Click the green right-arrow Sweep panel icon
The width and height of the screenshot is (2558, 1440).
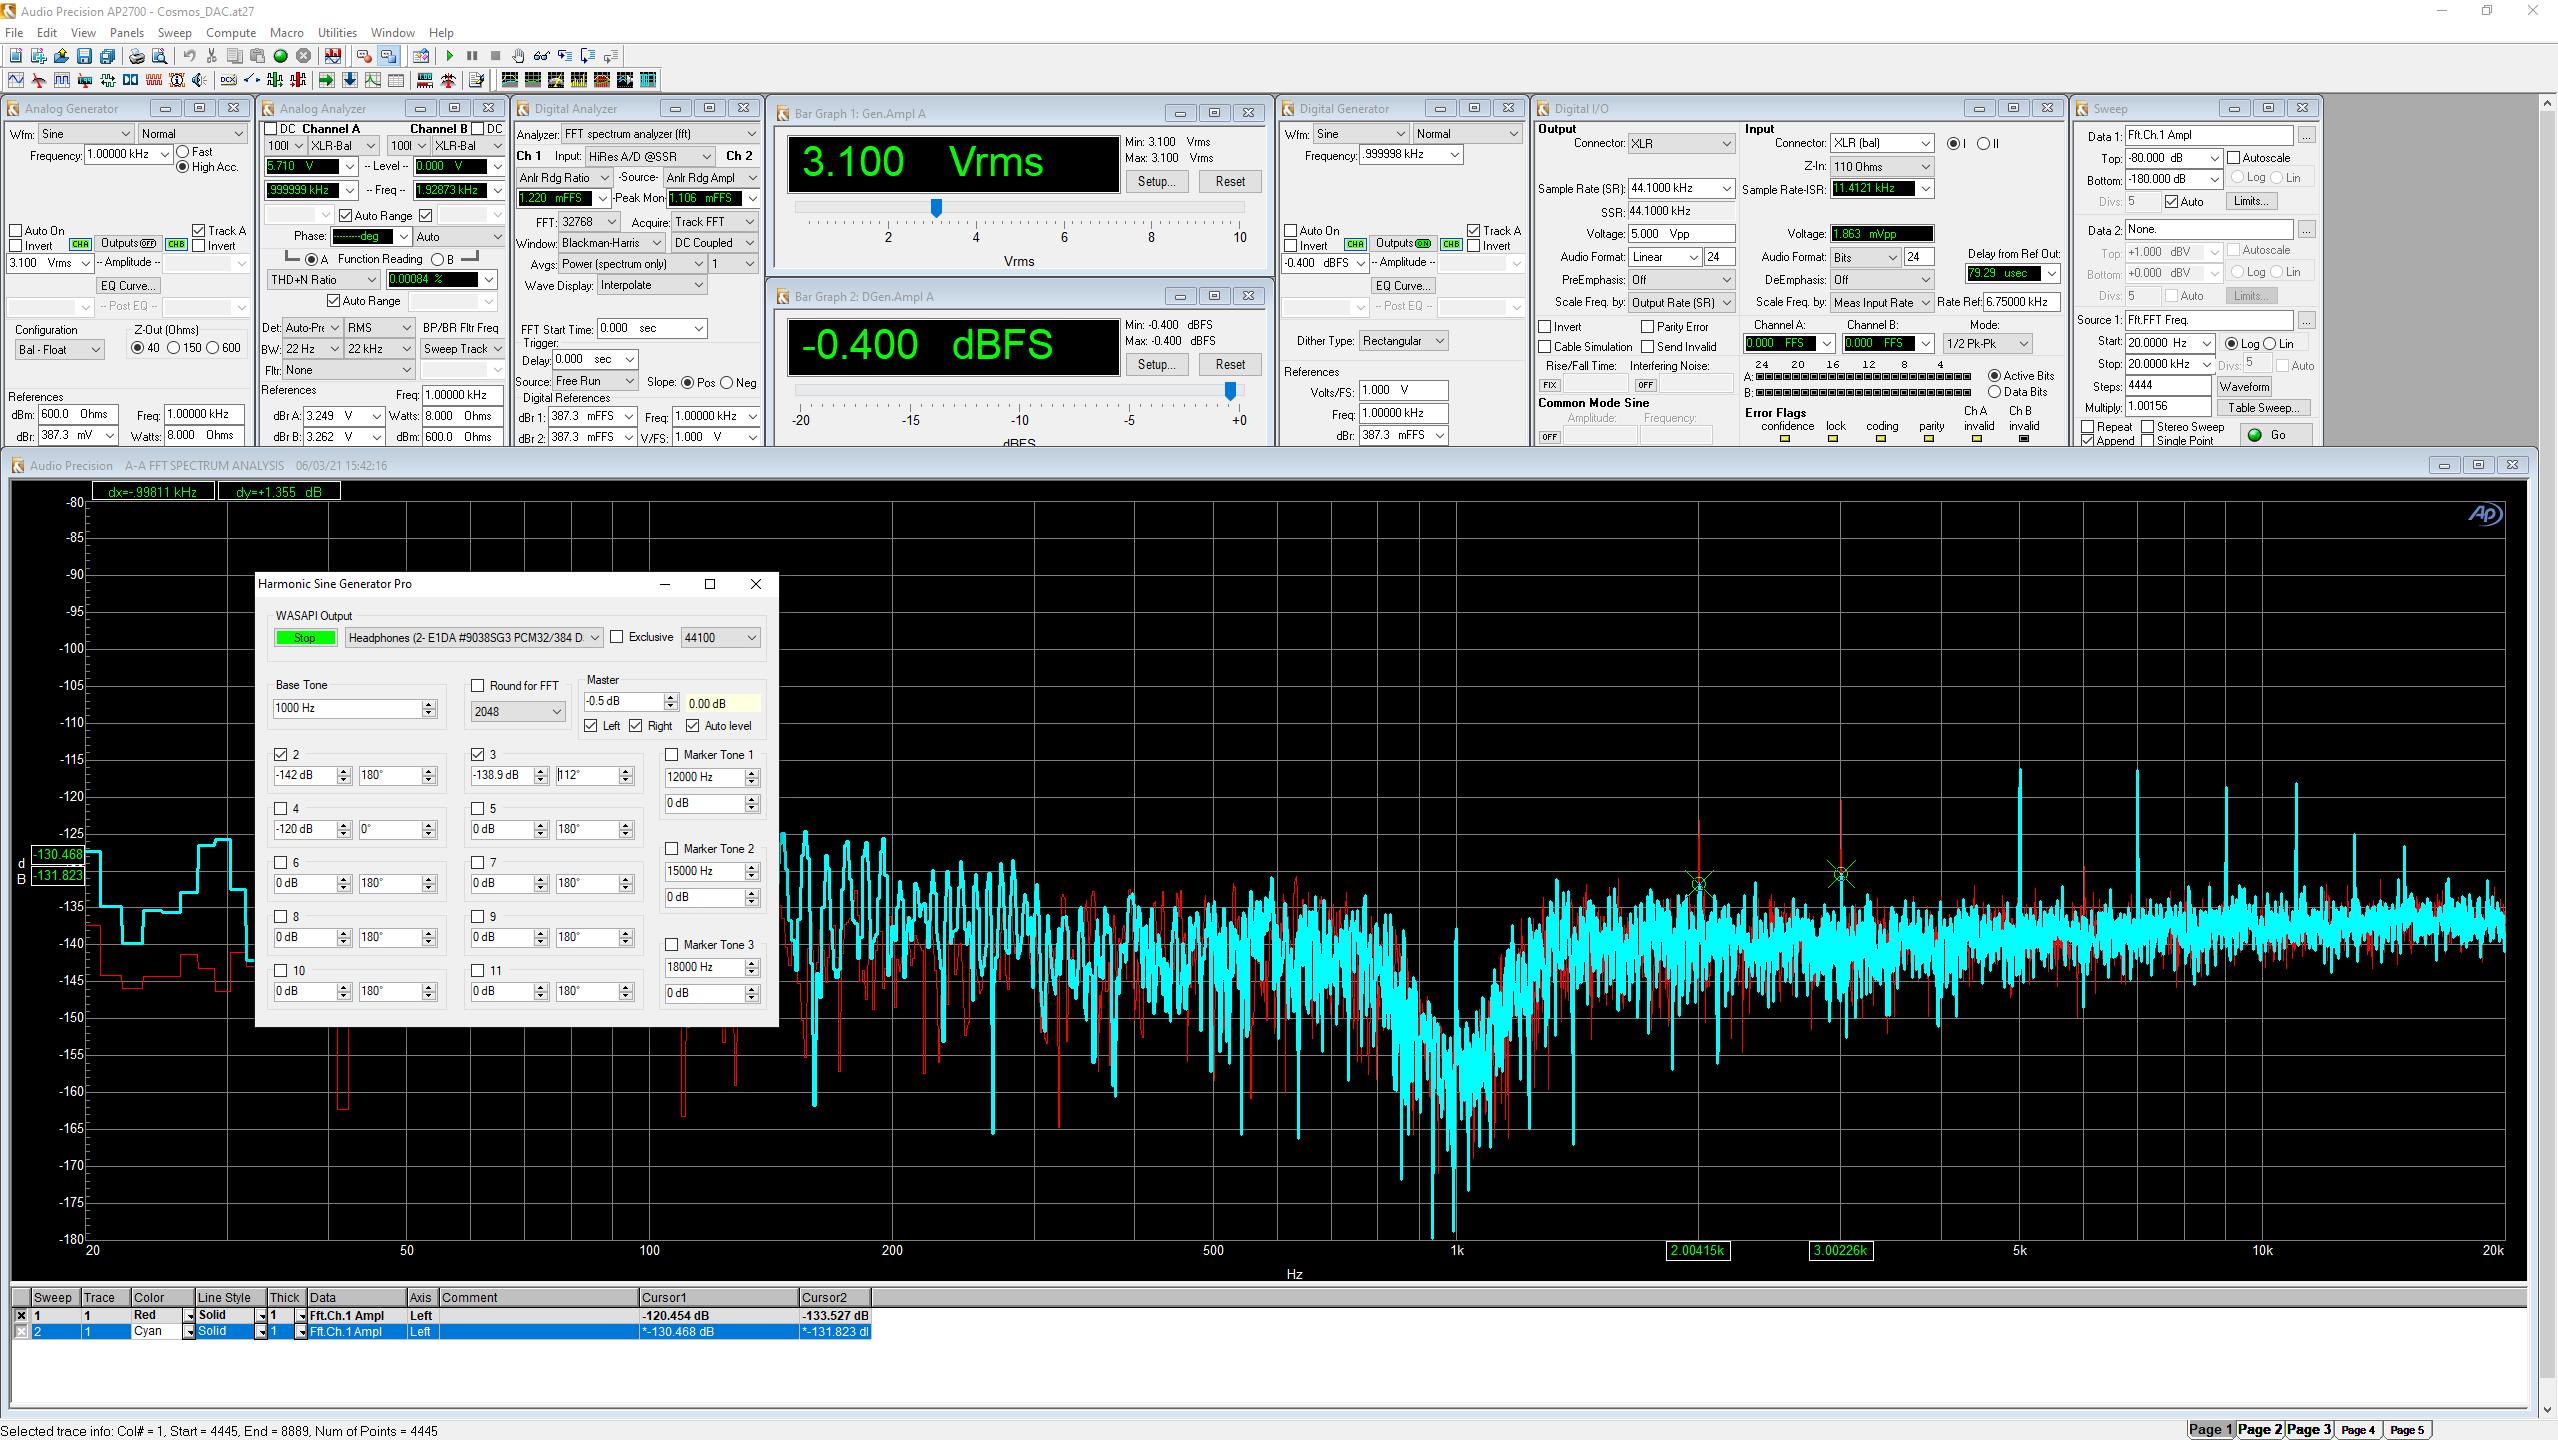click(326, 80)
